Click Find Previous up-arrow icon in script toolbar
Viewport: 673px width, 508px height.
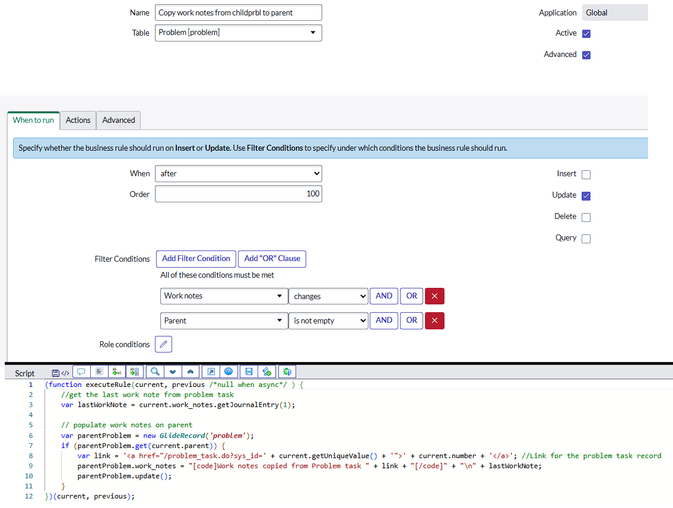click(x=191, y=372)
